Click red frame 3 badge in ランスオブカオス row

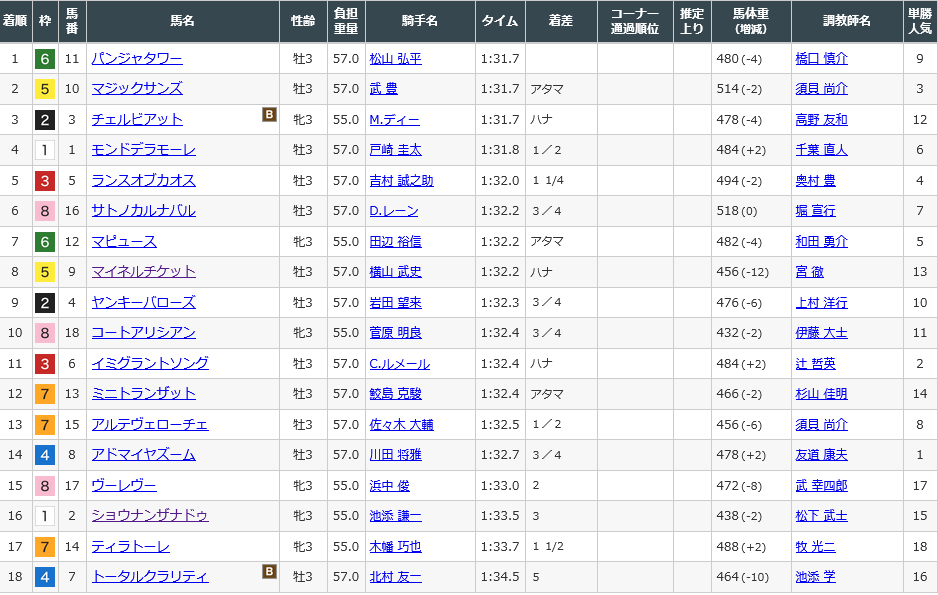coord(44,181)
